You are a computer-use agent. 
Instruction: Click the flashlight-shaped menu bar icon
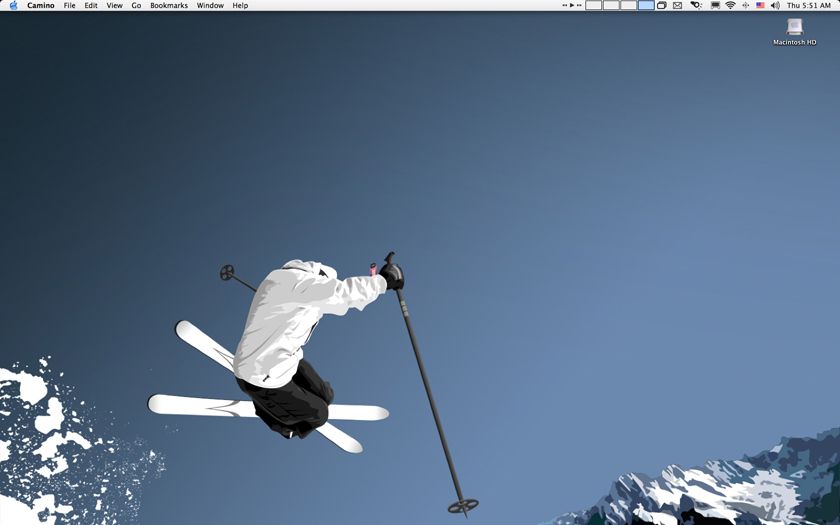pos(696,5)
